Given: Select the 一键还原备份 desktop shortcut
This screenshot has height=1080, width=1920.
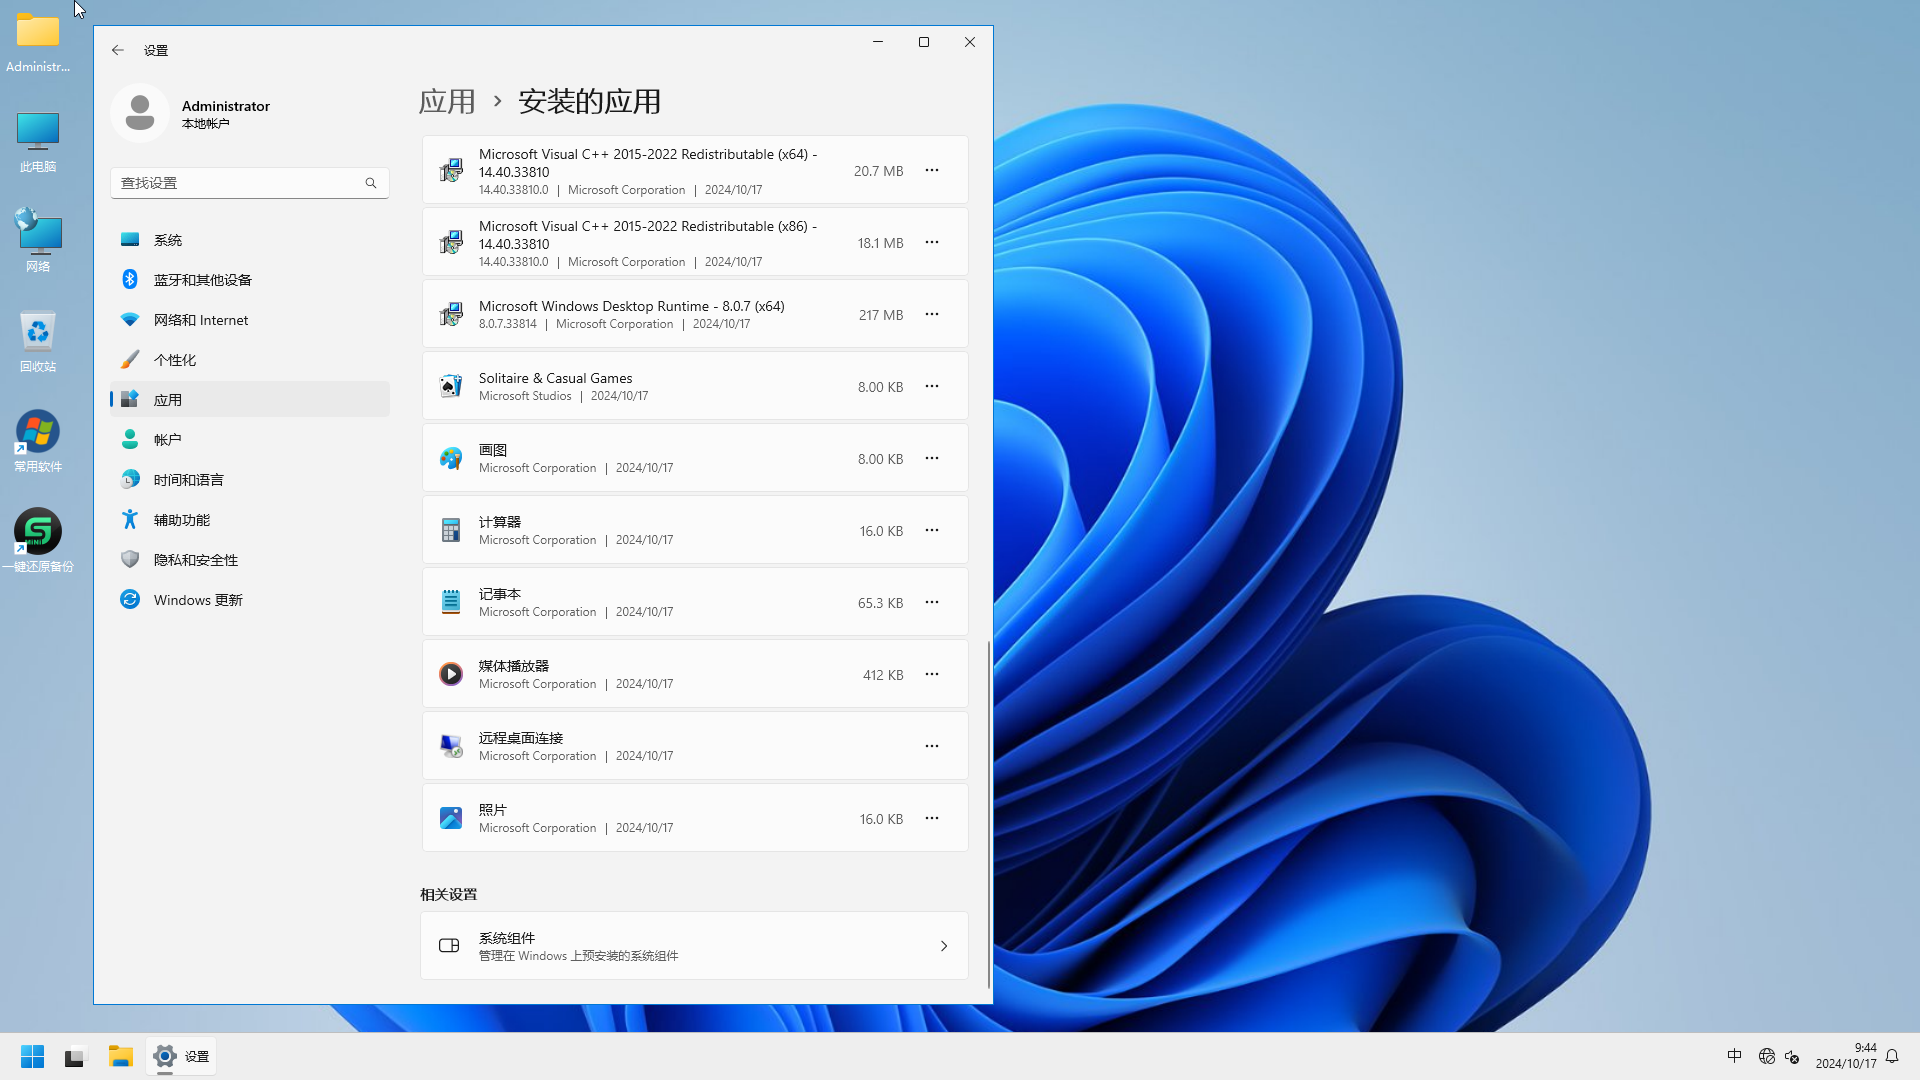Looking at the screenshot, I should 38,541.
